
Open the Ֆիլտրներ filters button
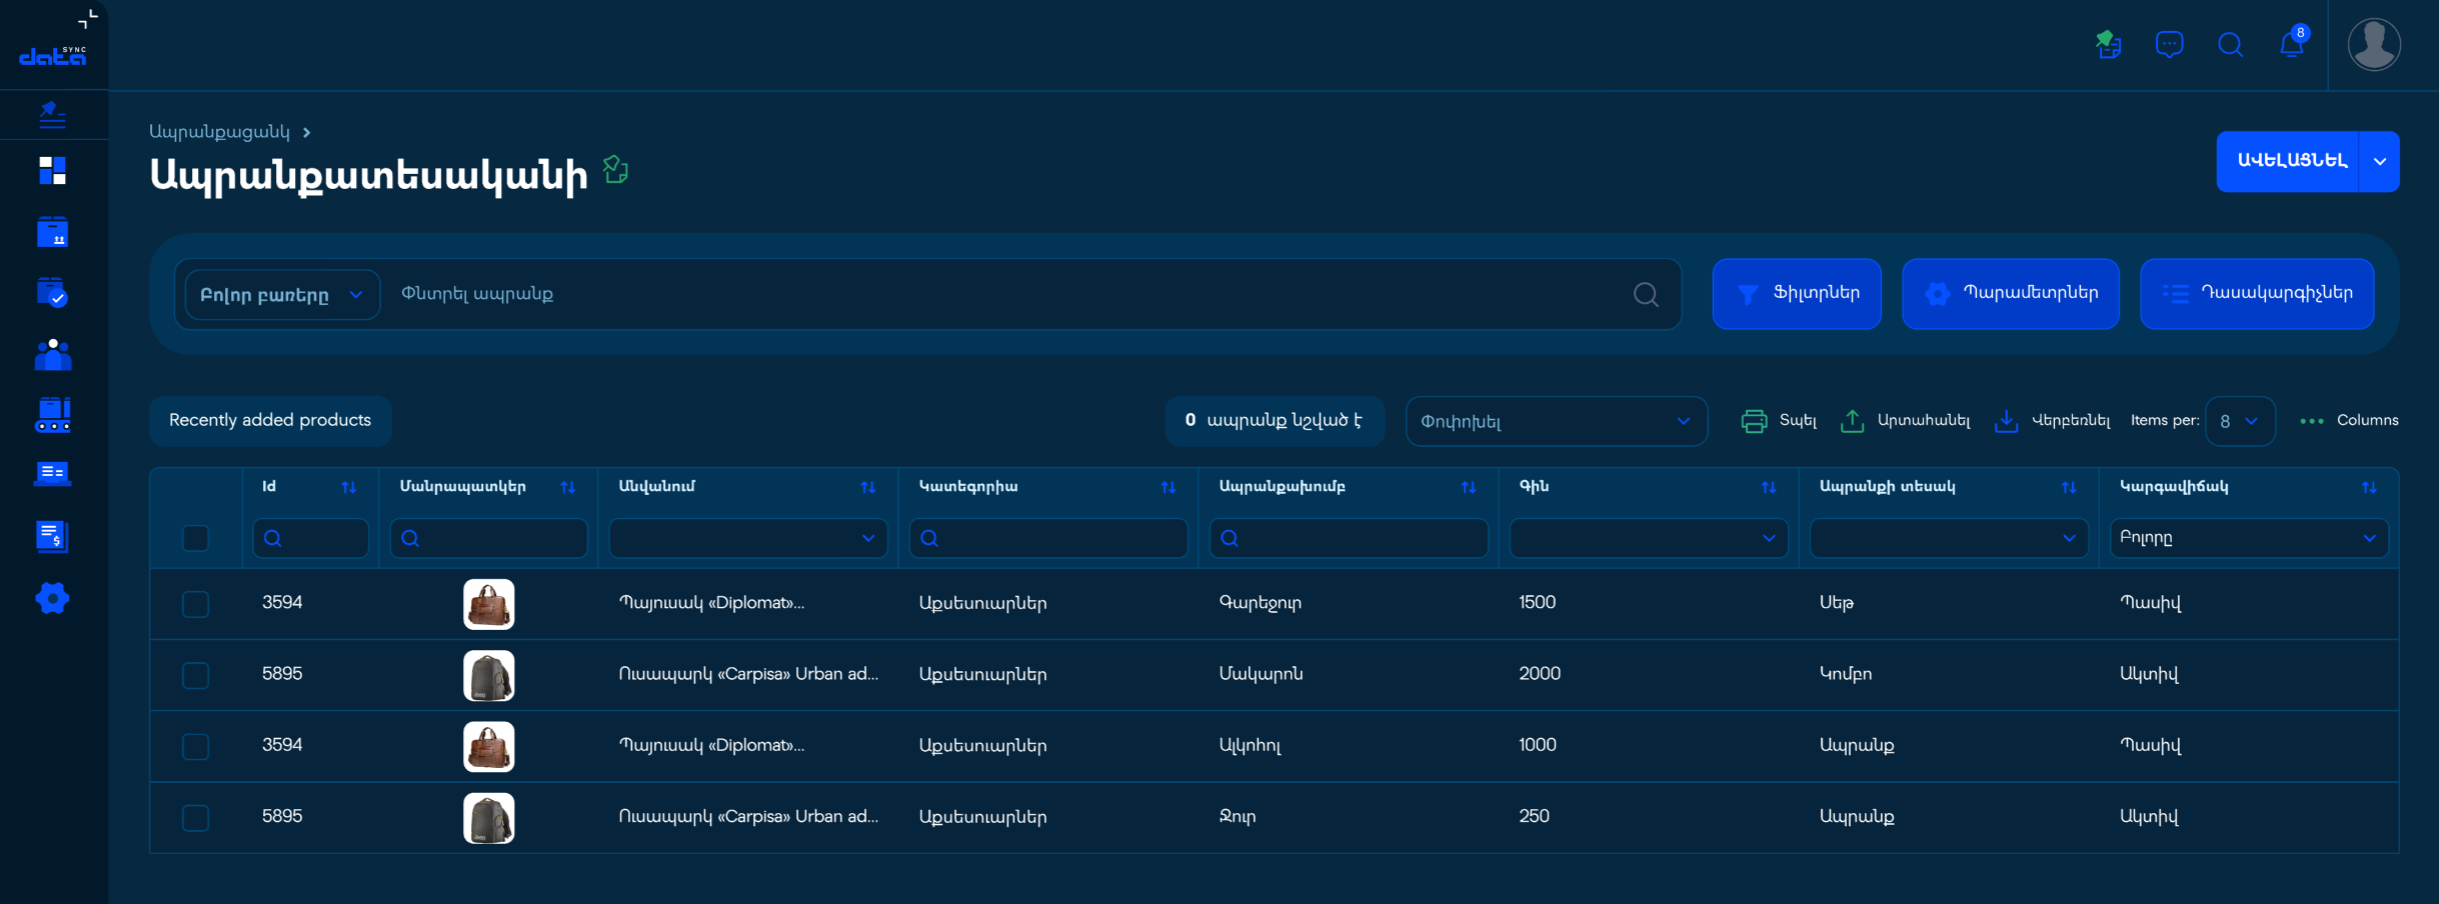[1797, 294]
